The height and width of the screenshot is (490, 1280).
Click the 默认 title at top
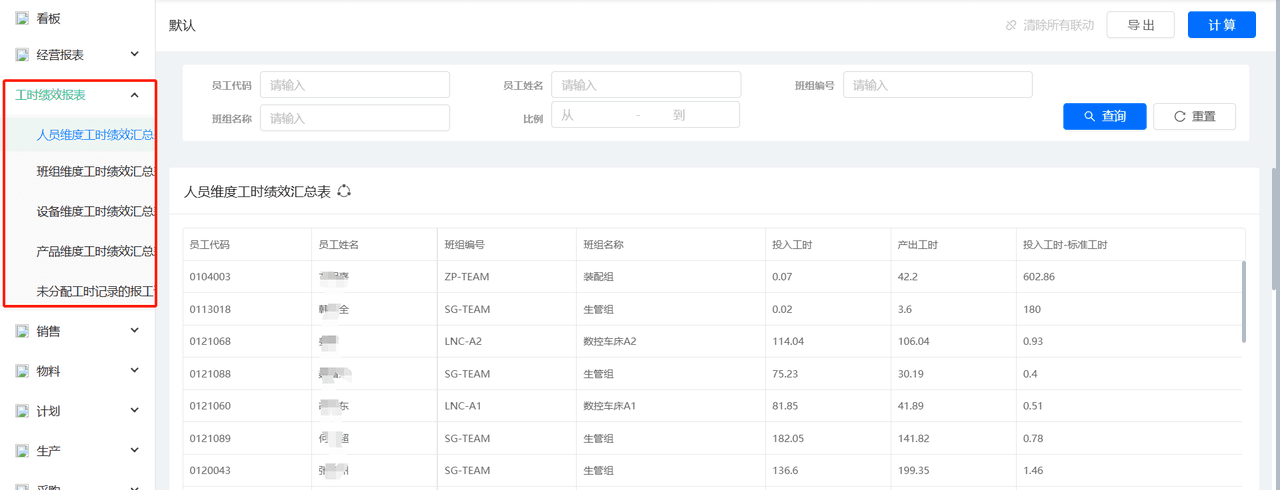point(182,25)
